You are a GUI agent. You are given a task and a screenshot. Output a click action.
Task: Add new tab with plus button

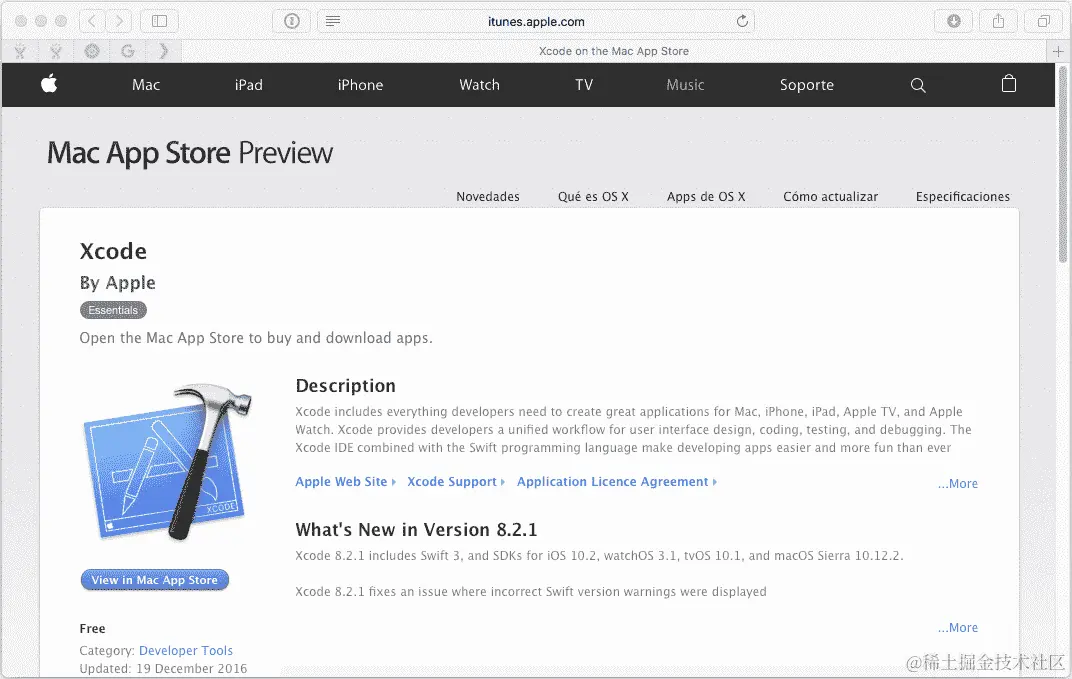[1058, 51]
